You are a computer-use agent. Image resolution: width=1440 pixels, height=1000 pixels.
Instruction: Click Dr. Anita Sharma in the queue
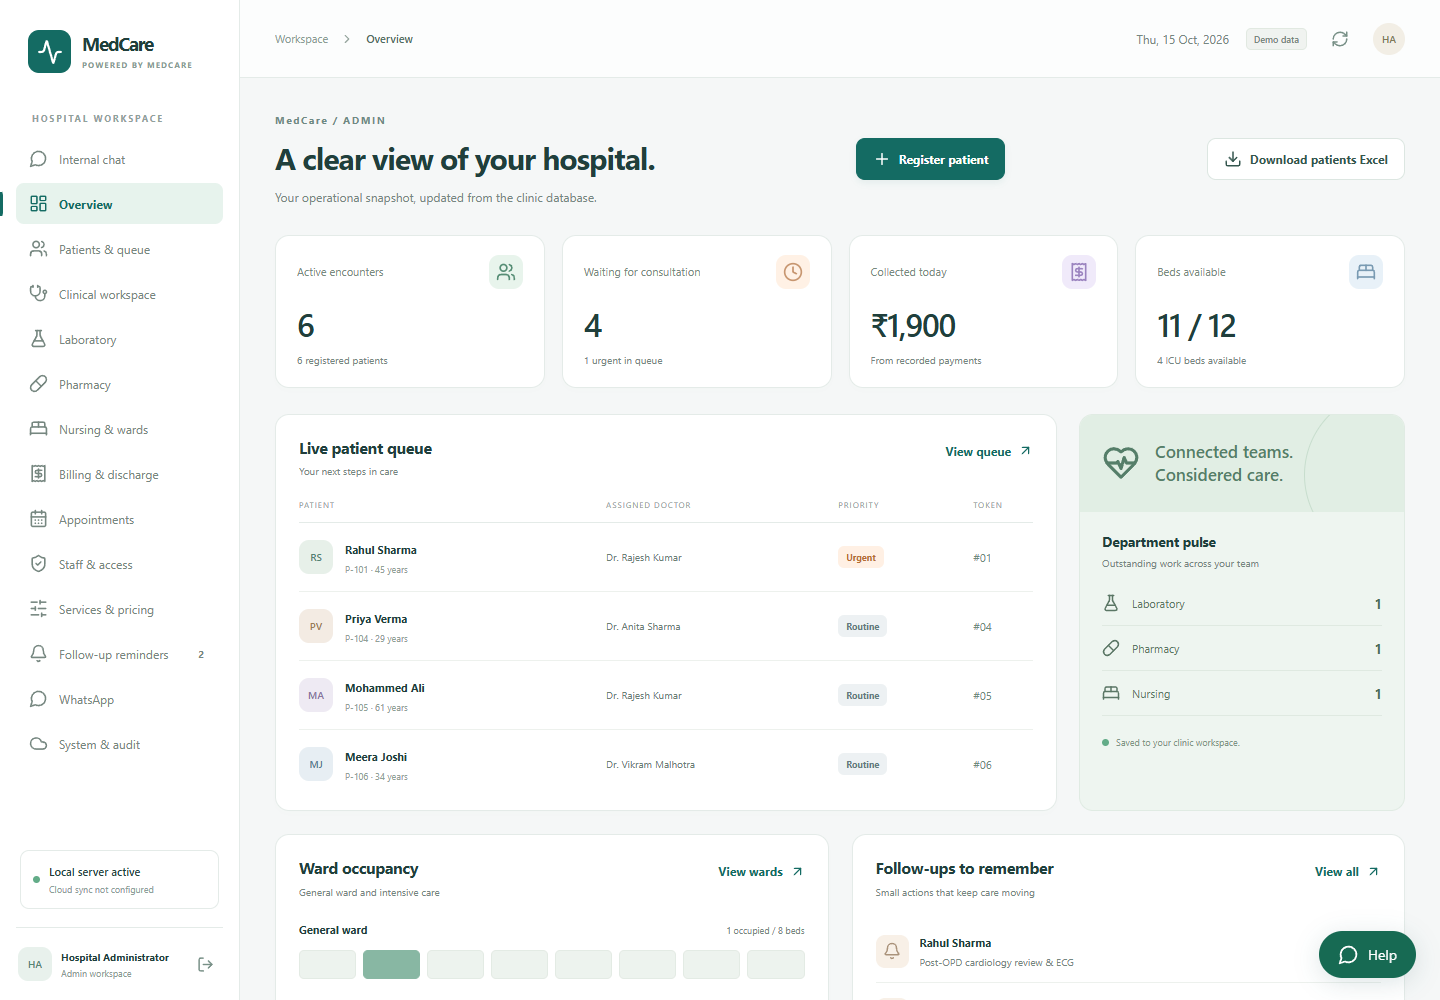[x=643, y=627]
